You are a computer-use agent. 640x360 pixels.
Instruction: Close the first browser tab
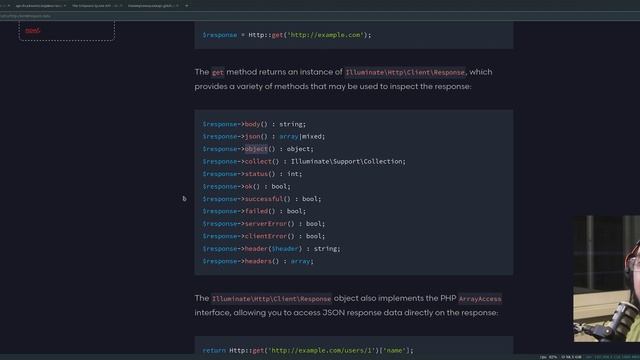click(64, 6)
